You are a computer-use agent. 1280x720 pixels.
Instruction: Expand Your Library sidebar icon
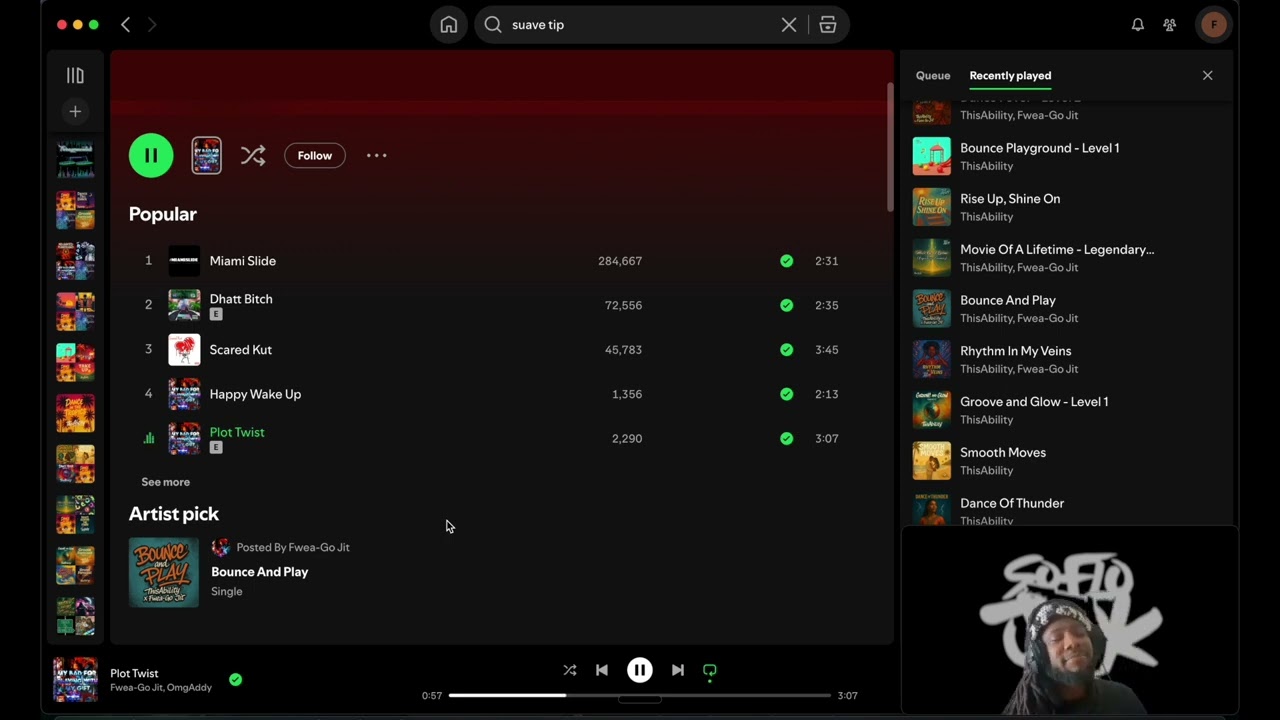point(75,76)
